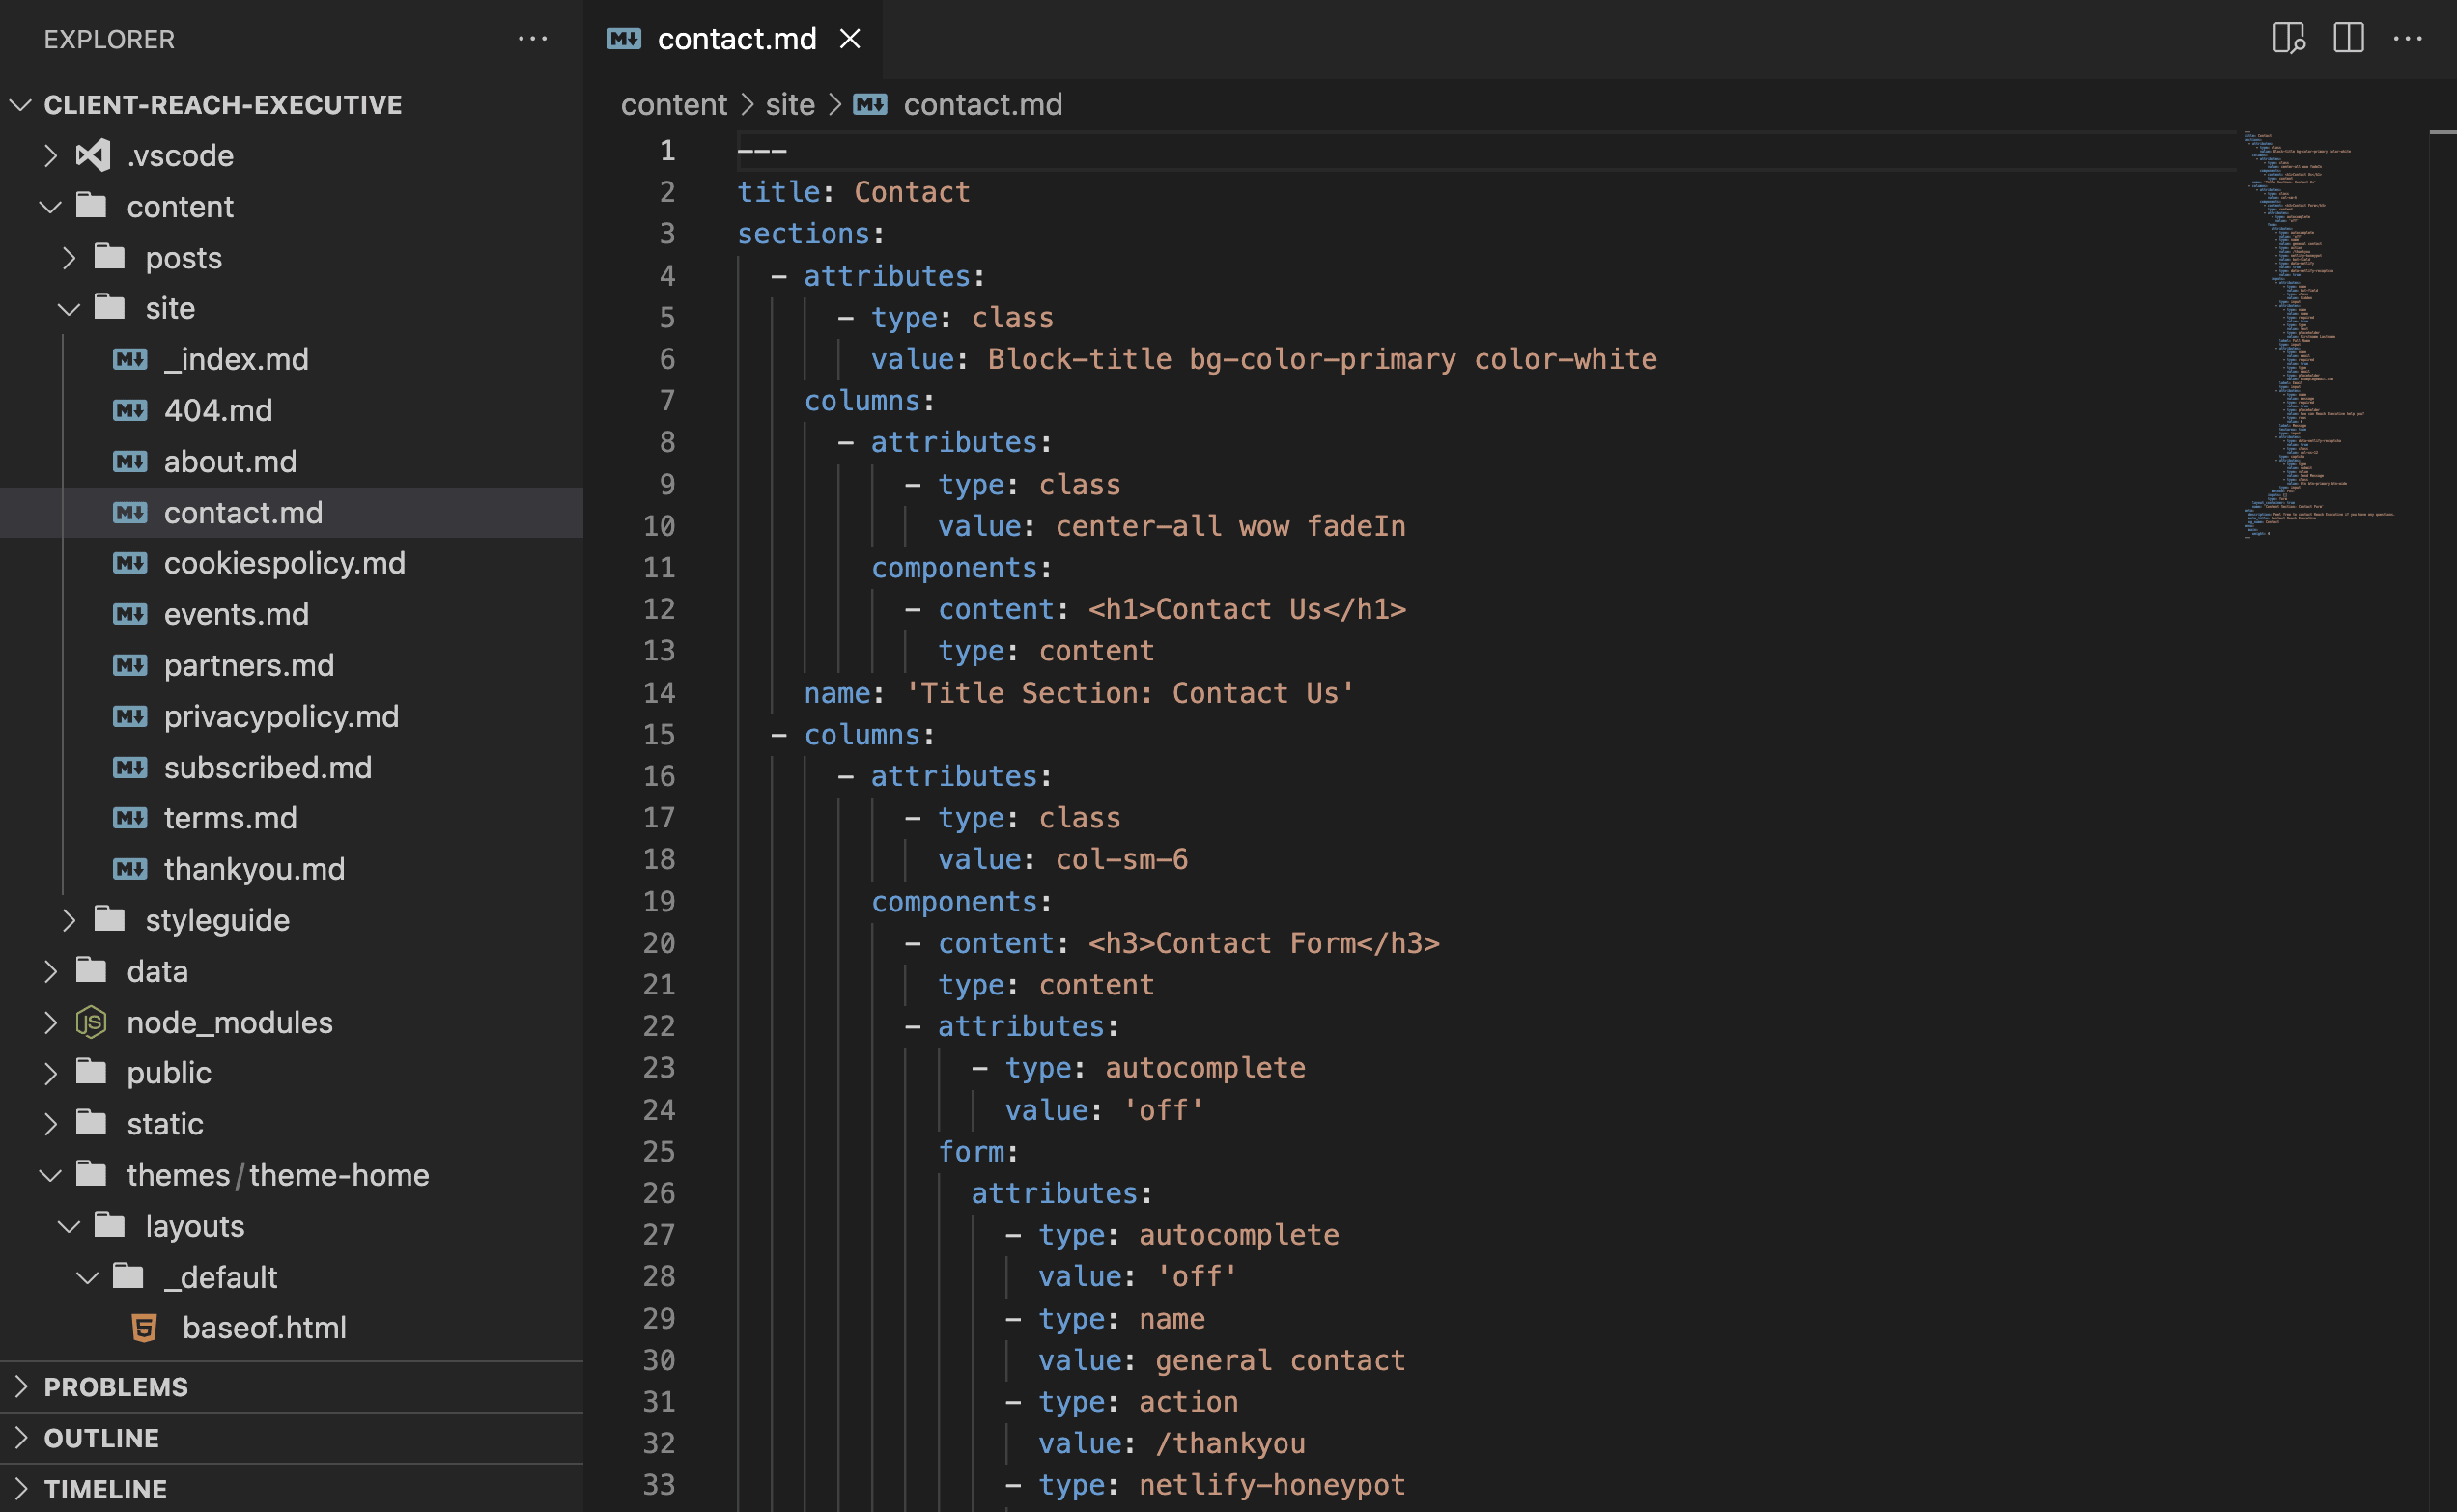Click the markdown icon in the breadcrumb

(870, 104)
